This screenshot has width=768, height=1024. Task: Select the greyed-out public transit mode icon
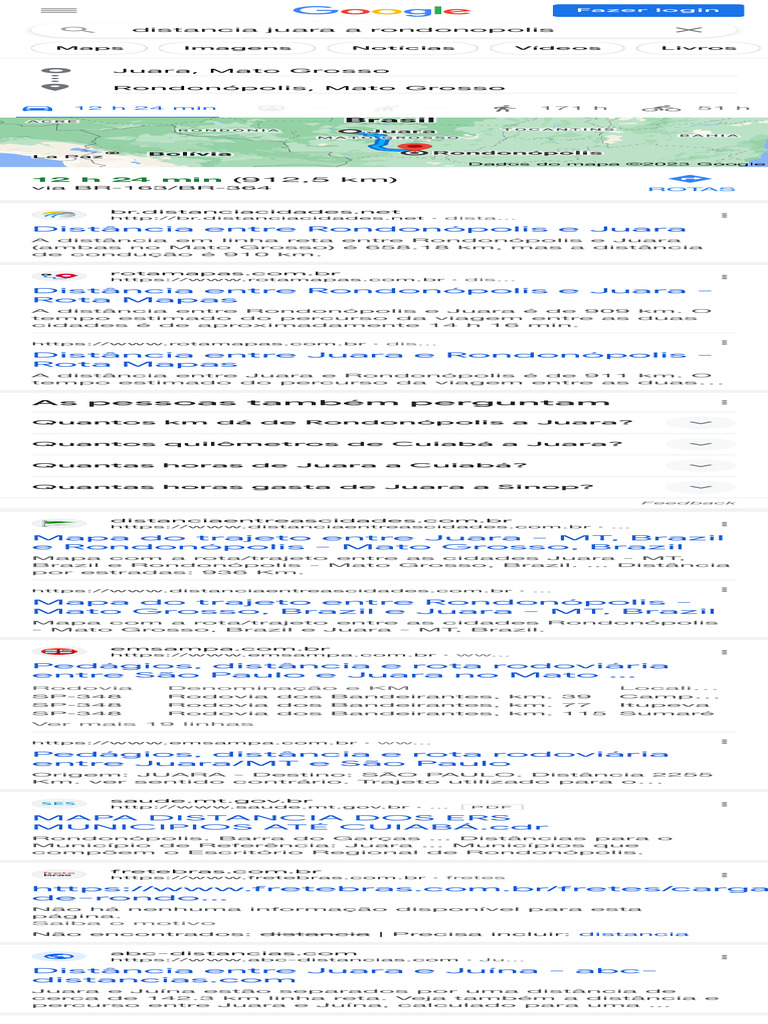pos(270,108)
